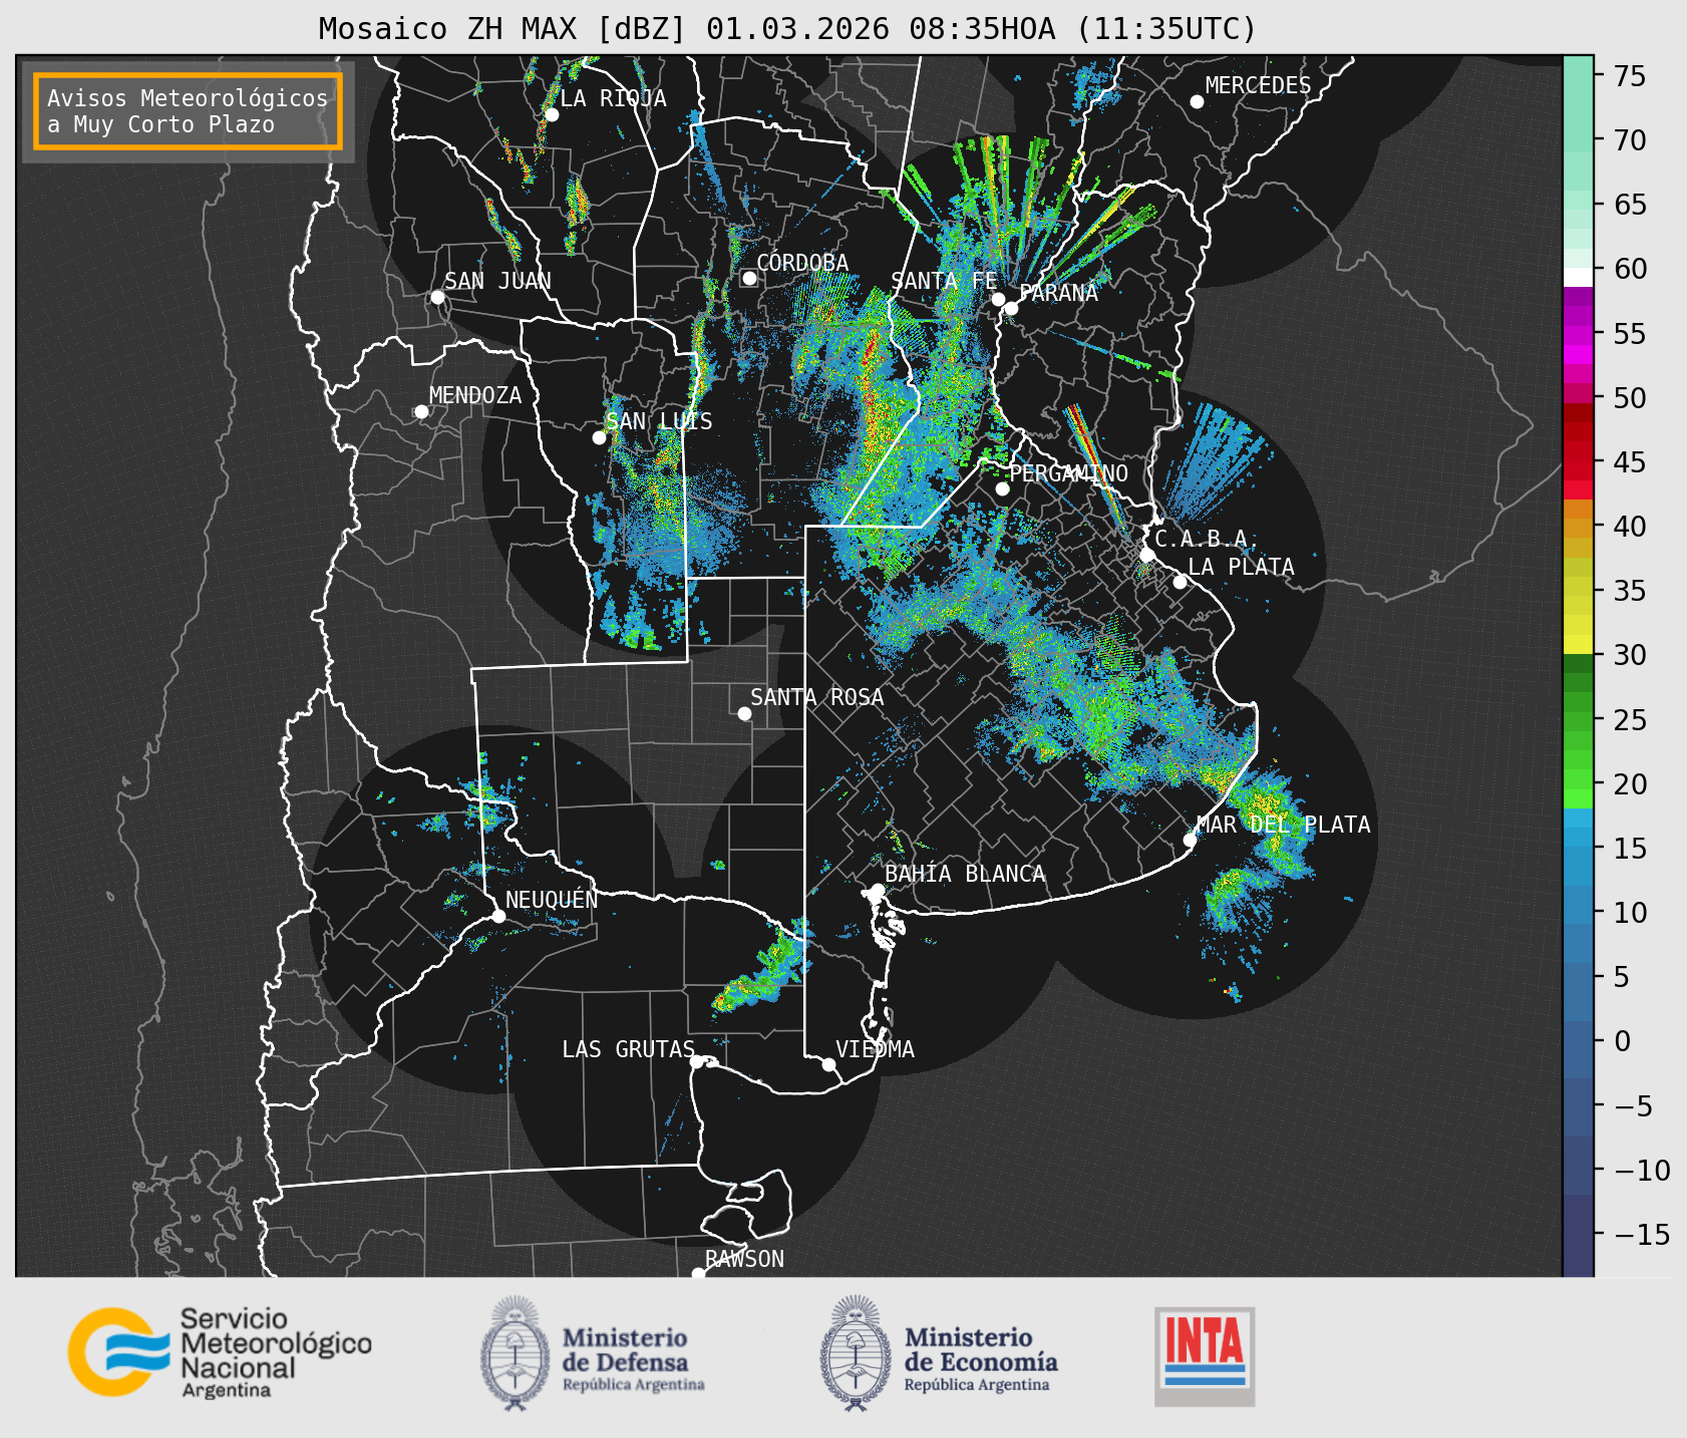The width and height of the screenshot is (1687, 1438).
Task: Select the MENDOZA city marker
Action: (x=421, y=412)
